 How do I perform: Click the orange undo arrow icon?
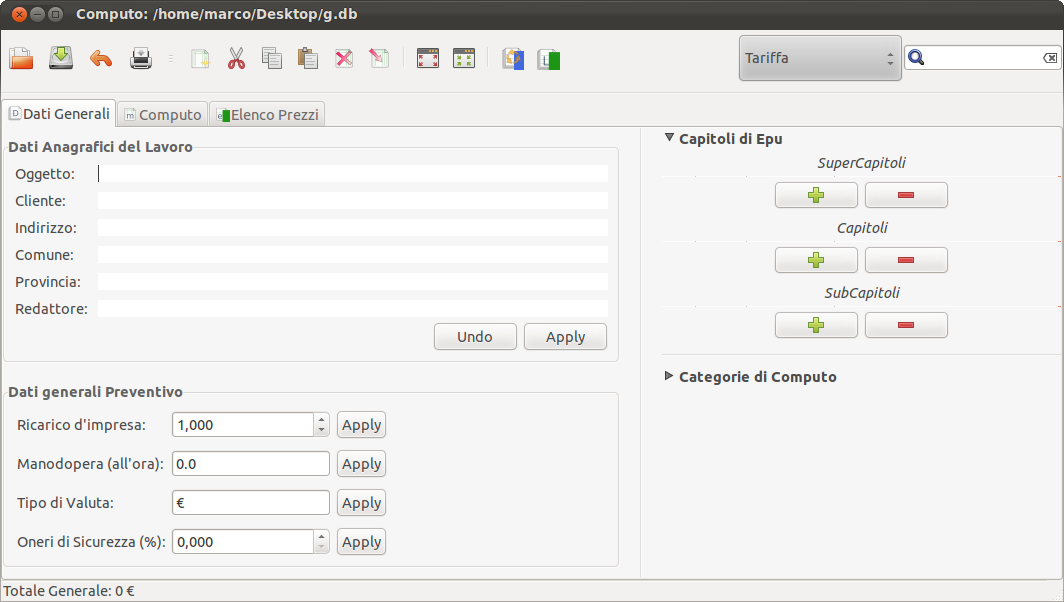coord(101,59)
